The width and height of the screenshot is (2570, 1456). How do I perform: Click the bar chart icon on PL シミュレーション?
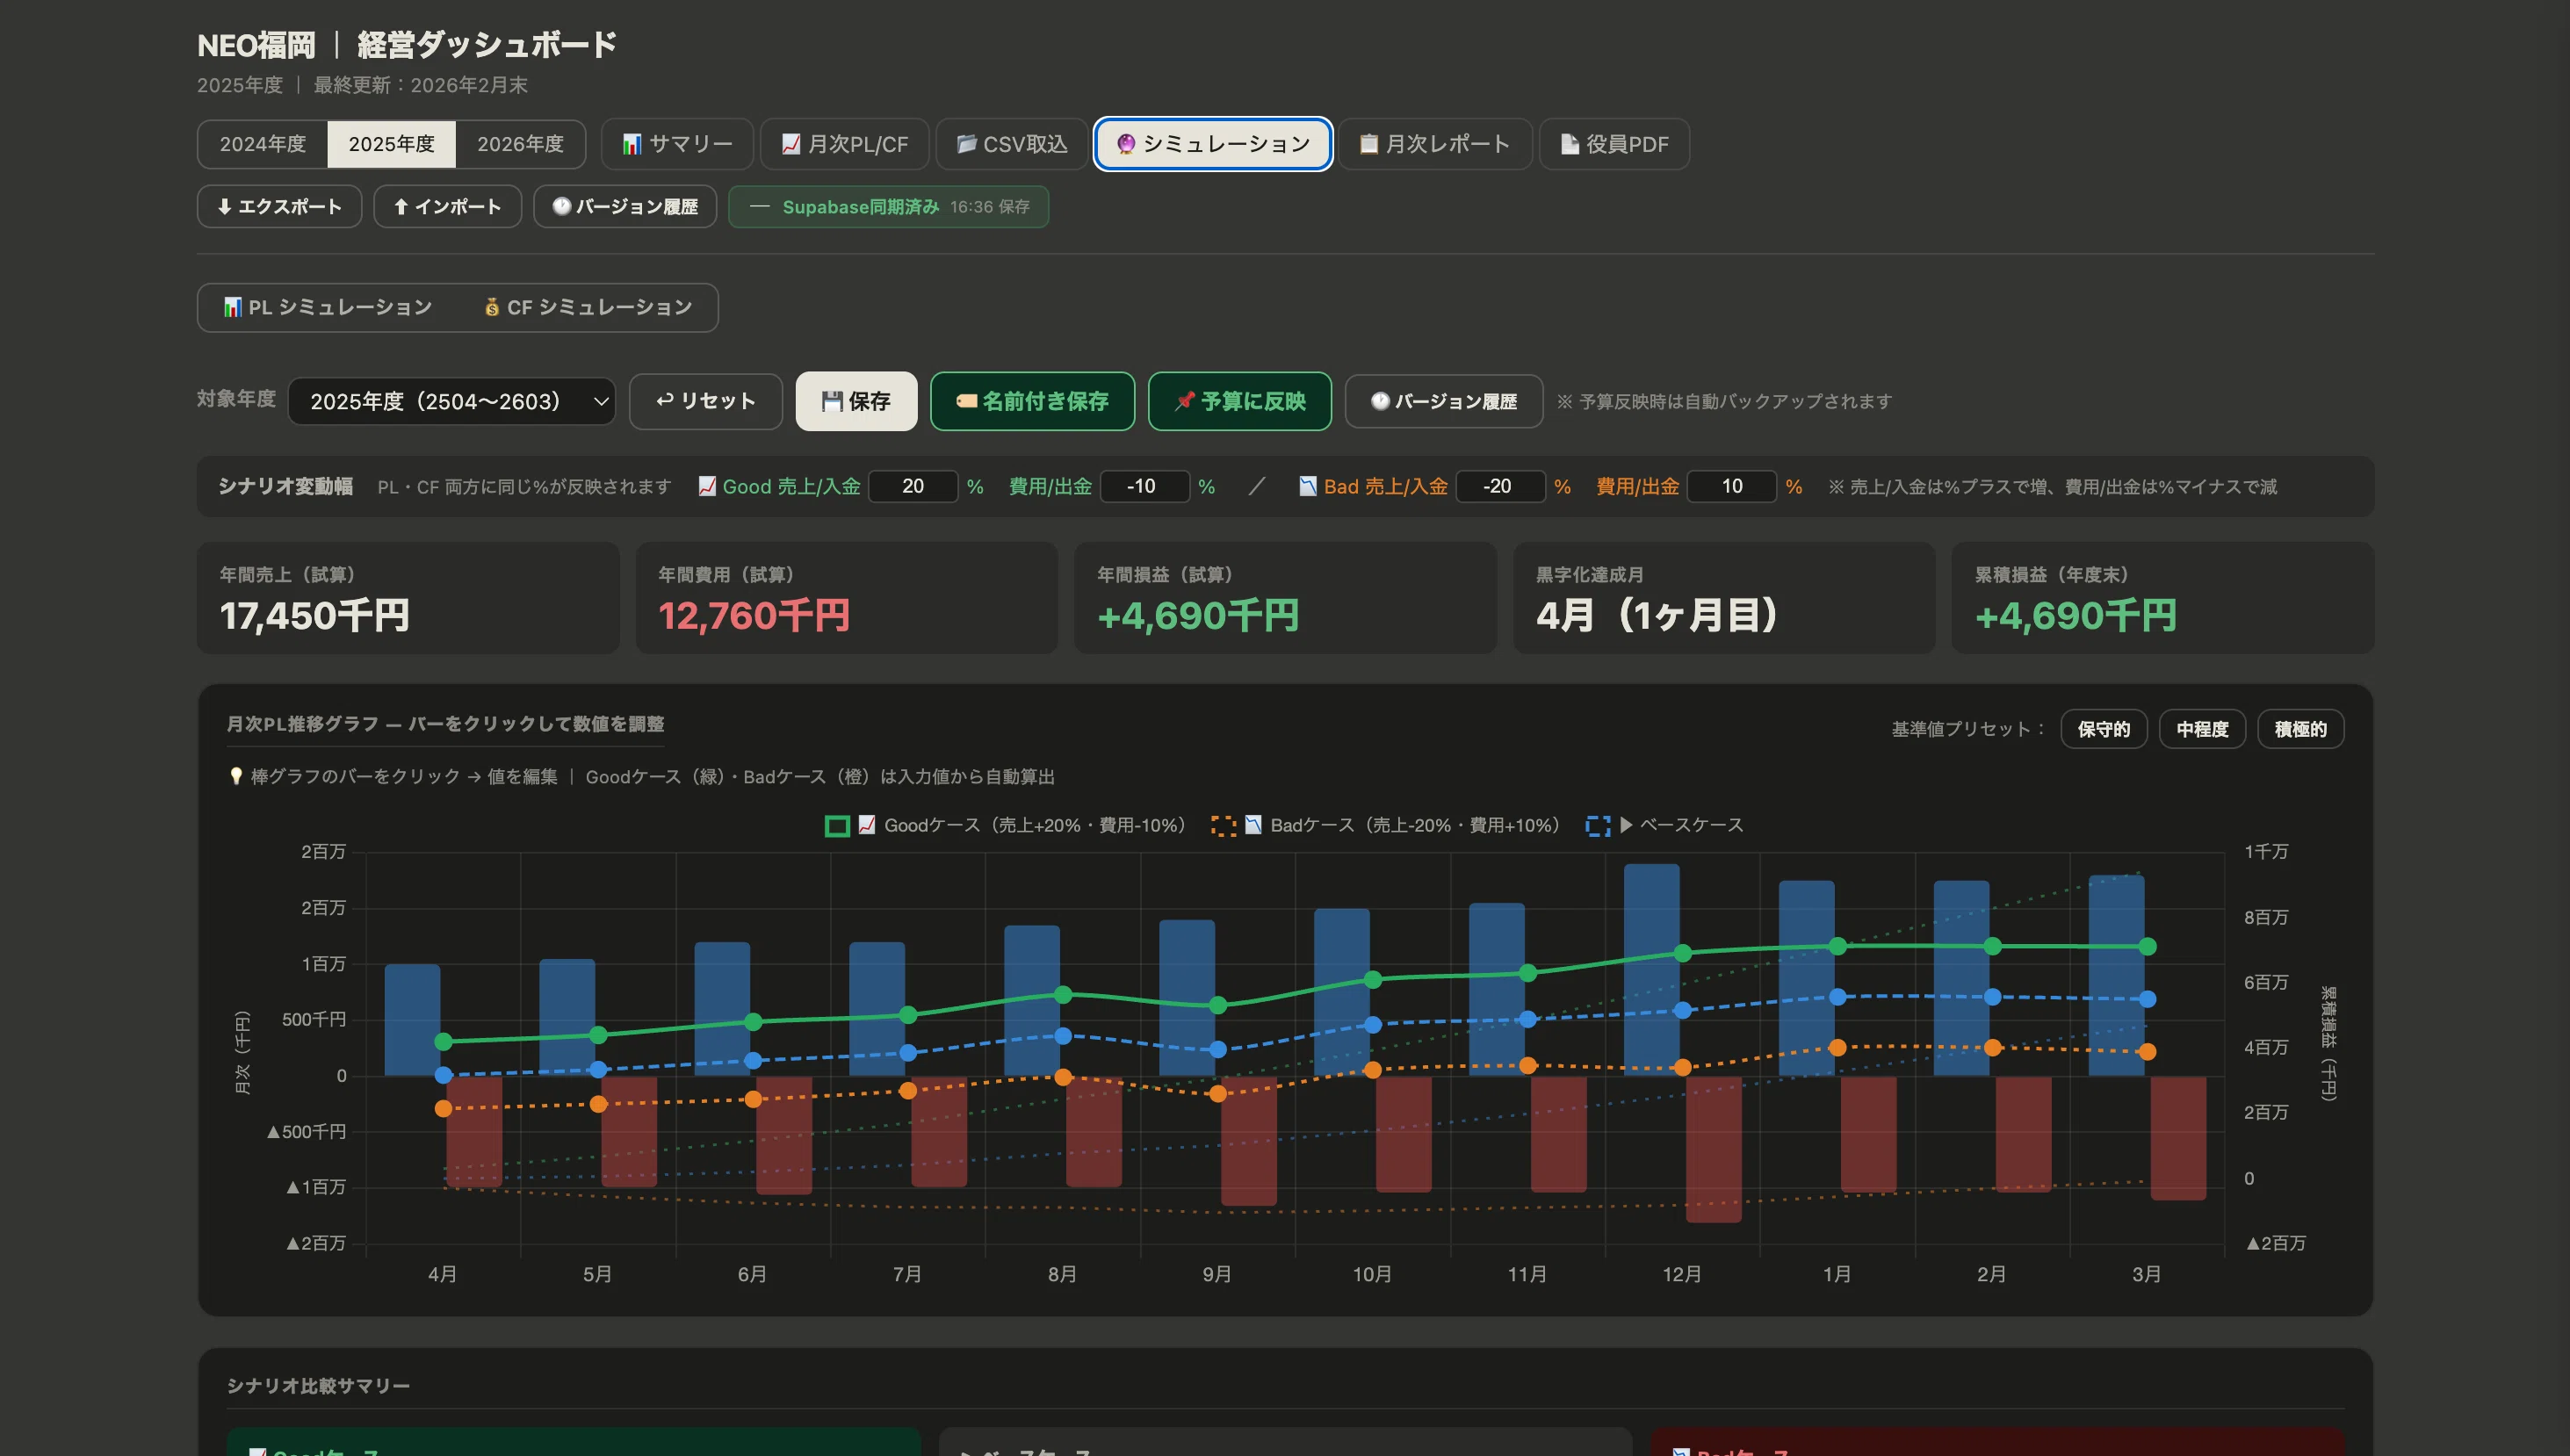(x=233, y=307)
